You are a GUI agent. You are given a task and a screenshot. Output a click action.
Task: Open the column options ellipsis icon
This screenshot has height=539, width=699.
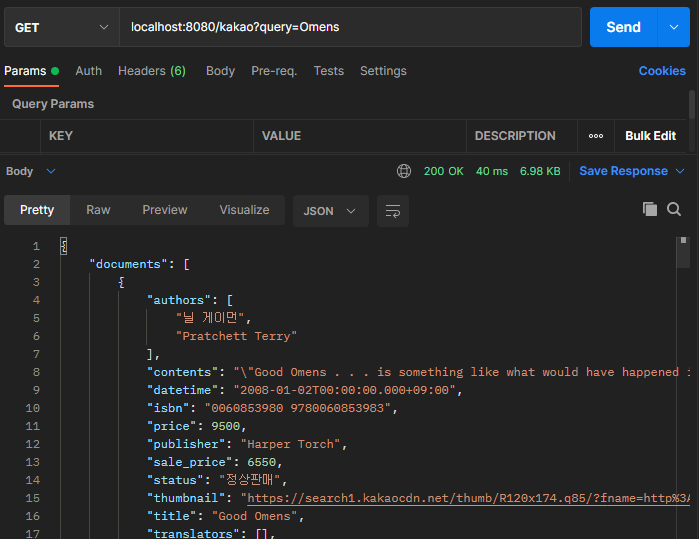[596, 136]
